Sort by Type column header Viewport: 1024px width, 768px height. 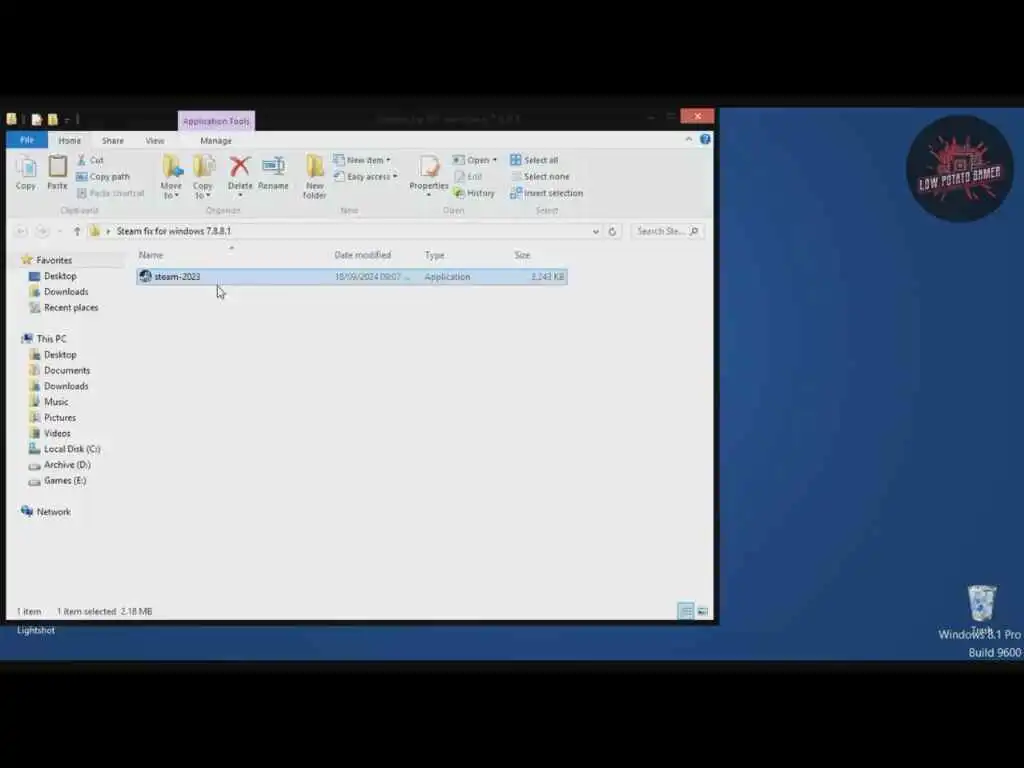coord(434,255)
